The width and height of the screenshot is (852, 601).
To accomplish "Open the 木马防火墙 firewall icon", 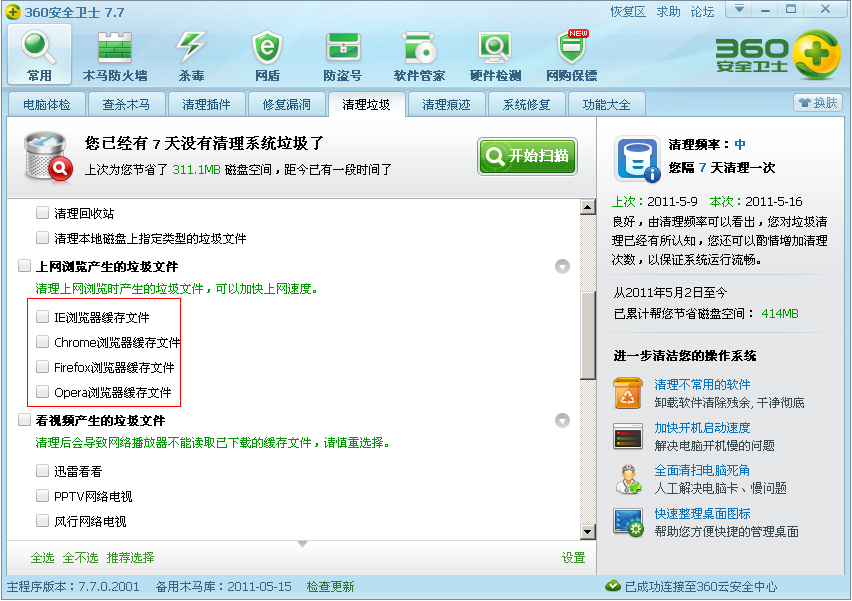I will point(115,54).
